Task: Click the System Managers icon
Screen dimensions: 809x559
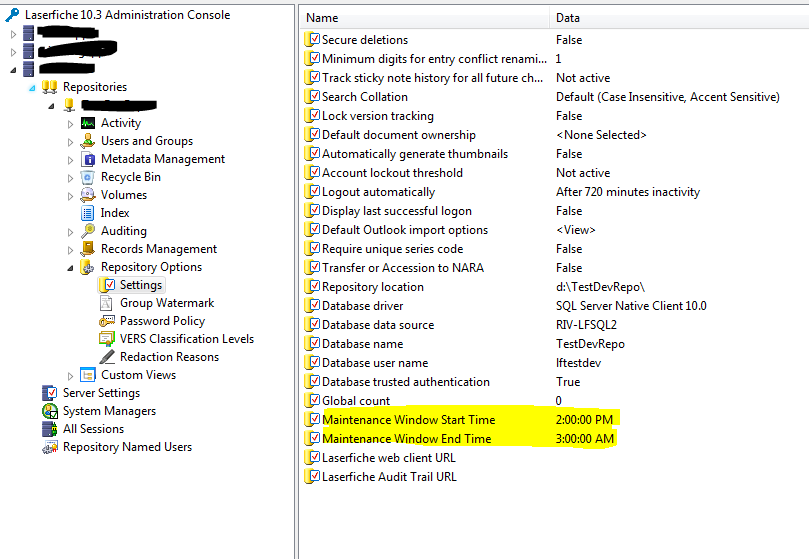Action: pyautogui.click(x=50, y=411)
